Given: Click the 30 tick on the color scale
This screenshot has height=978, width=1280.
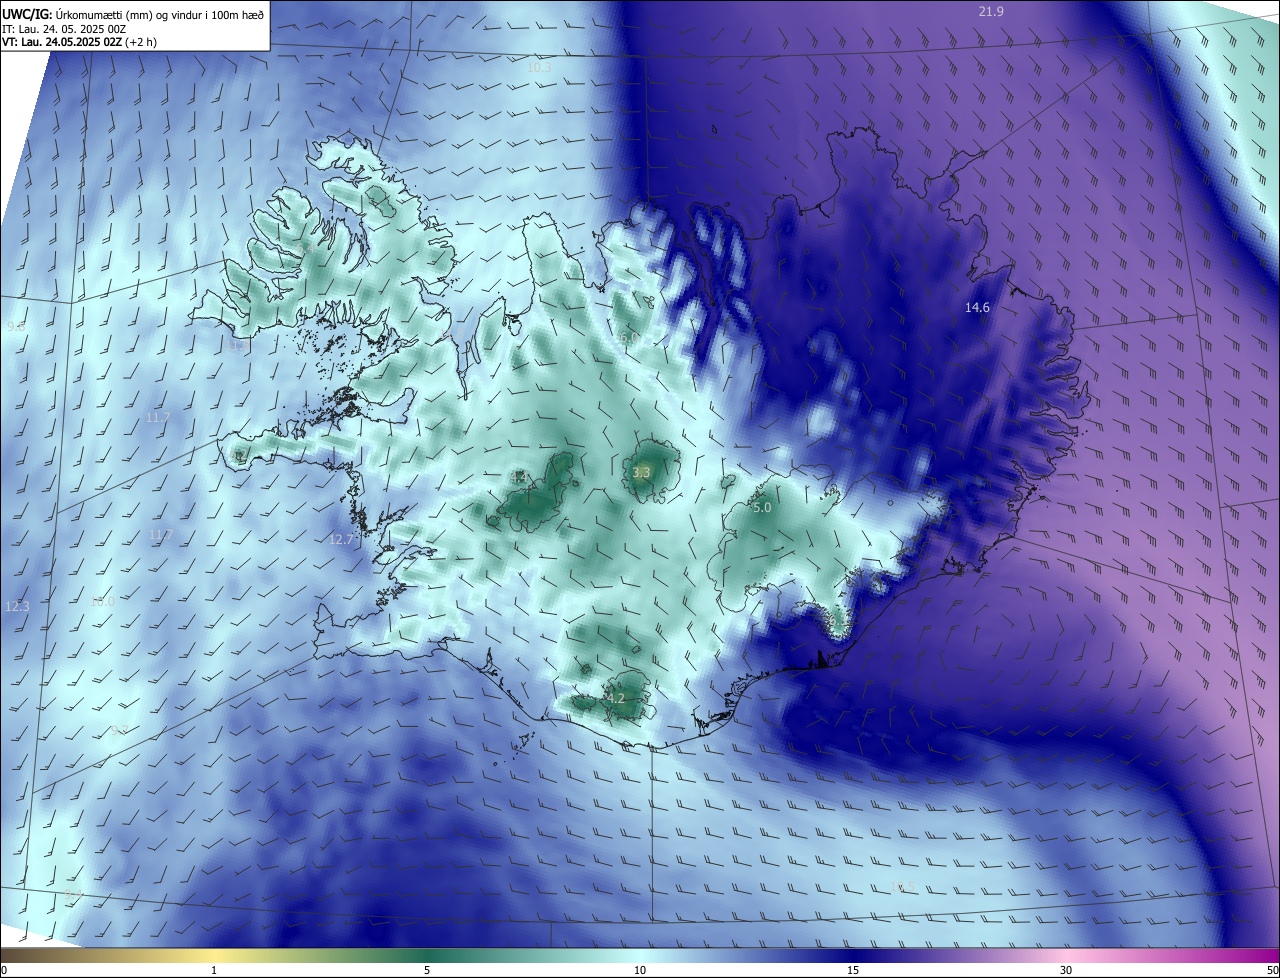Looking at the screenshot, I should coord(1066,970).
